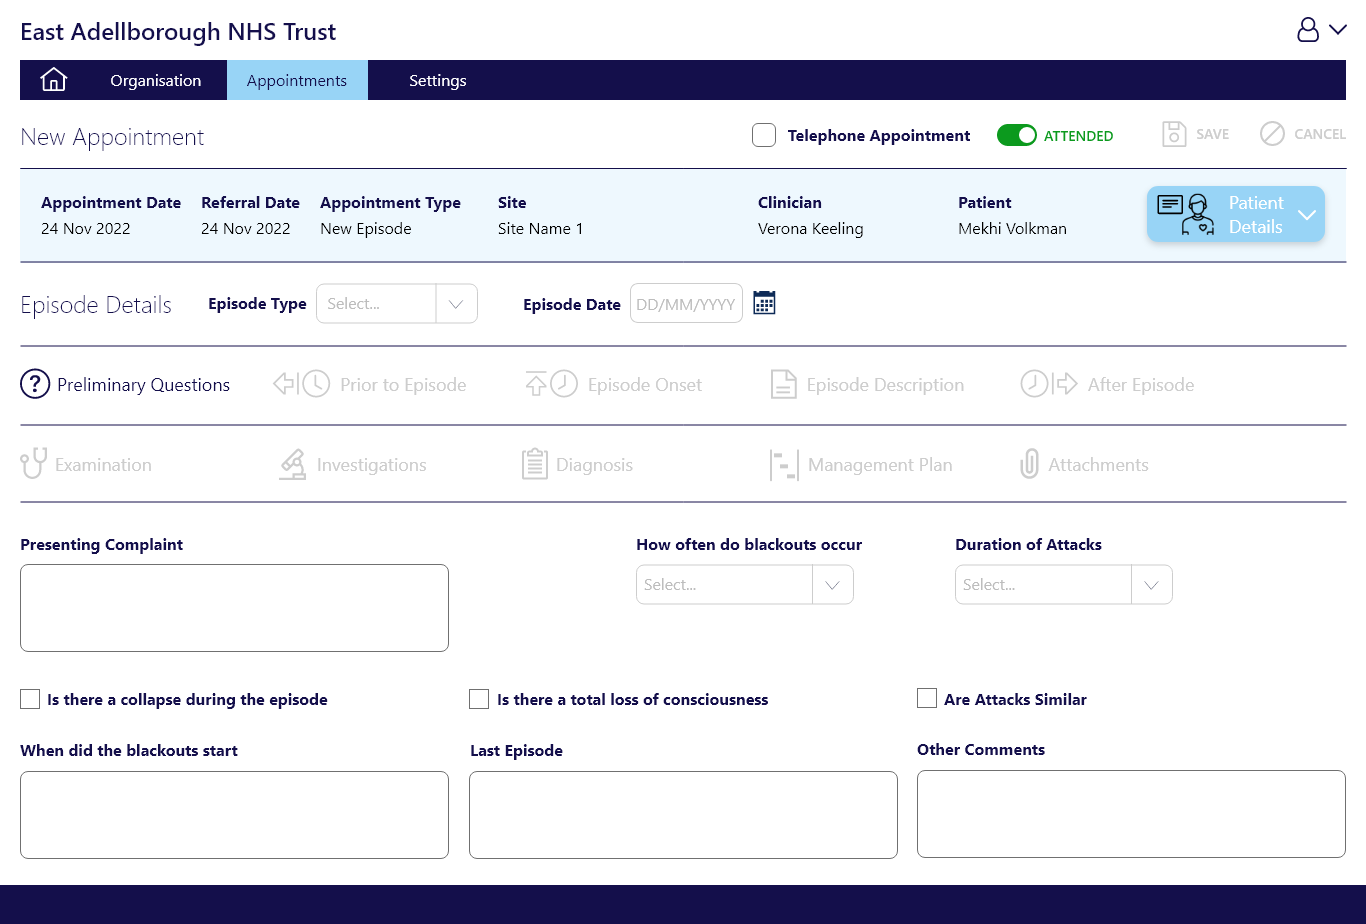1366x924 pixels.
Task: Click the Episode Description document icon
Action: click(783, 384)
